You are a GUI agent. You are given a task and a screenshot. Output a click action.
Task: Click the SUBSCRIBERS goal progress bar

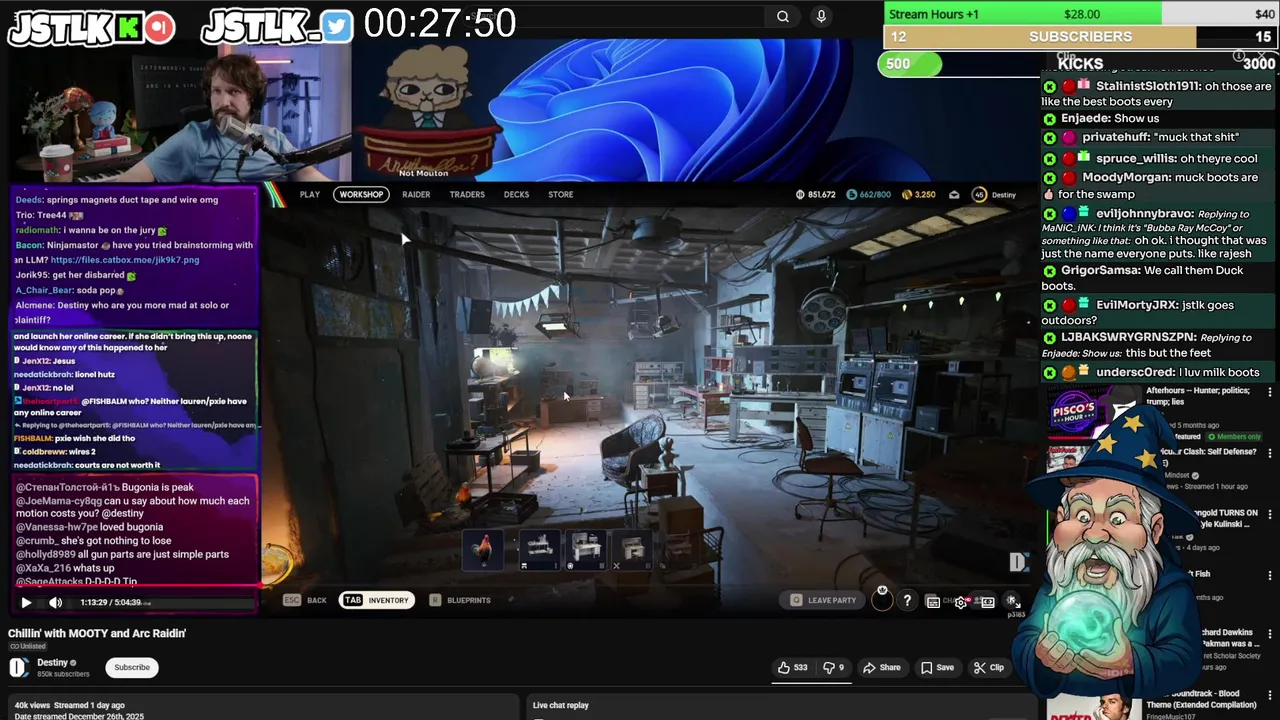[1080, 37]
